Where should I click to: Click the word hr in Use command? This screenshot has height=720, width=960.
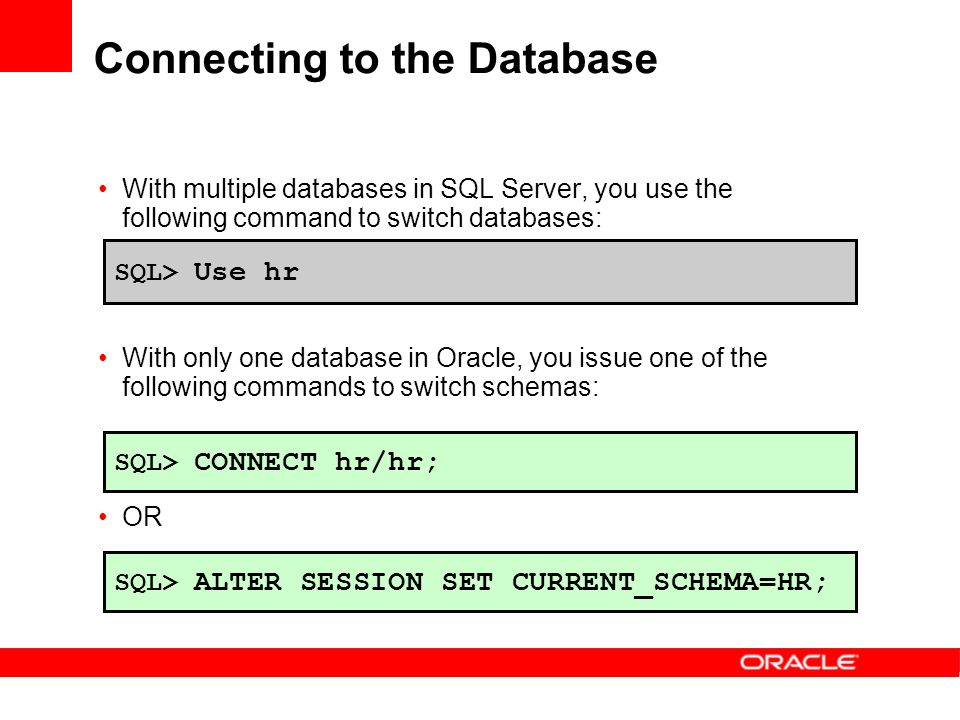point(282,271)
